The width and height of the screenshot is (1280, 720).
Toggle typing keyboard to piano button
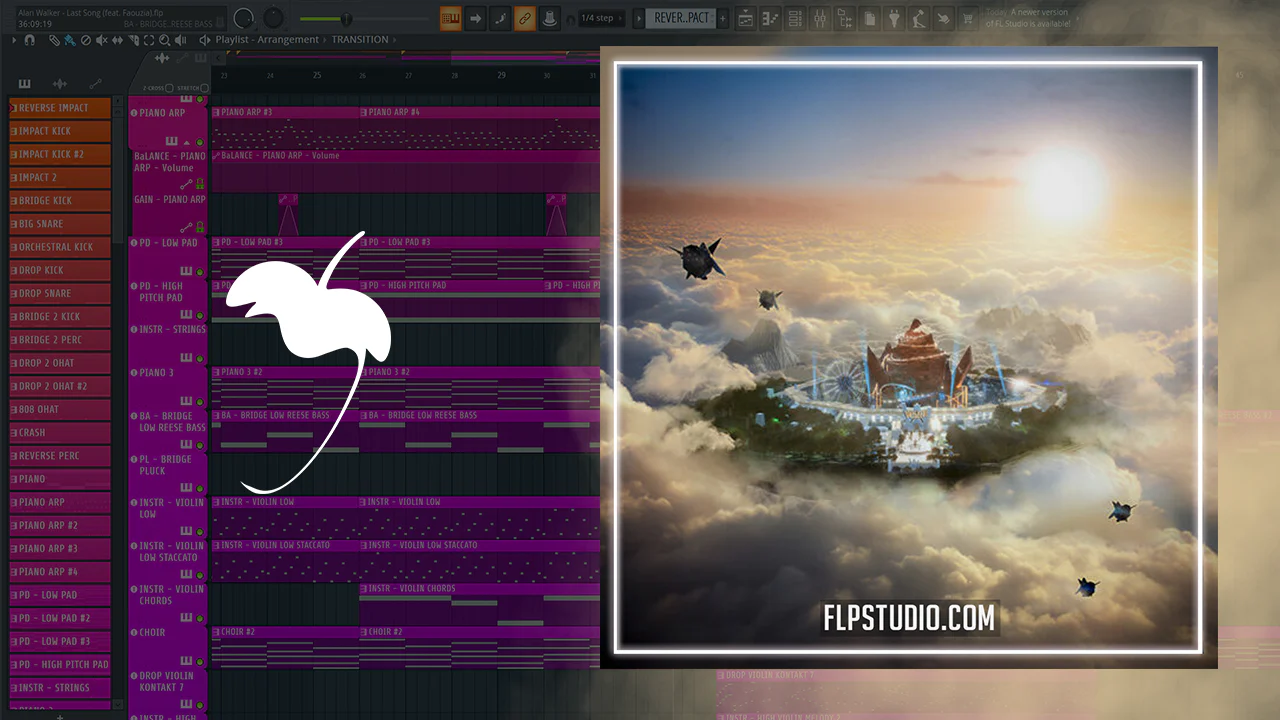coord(450,18)
